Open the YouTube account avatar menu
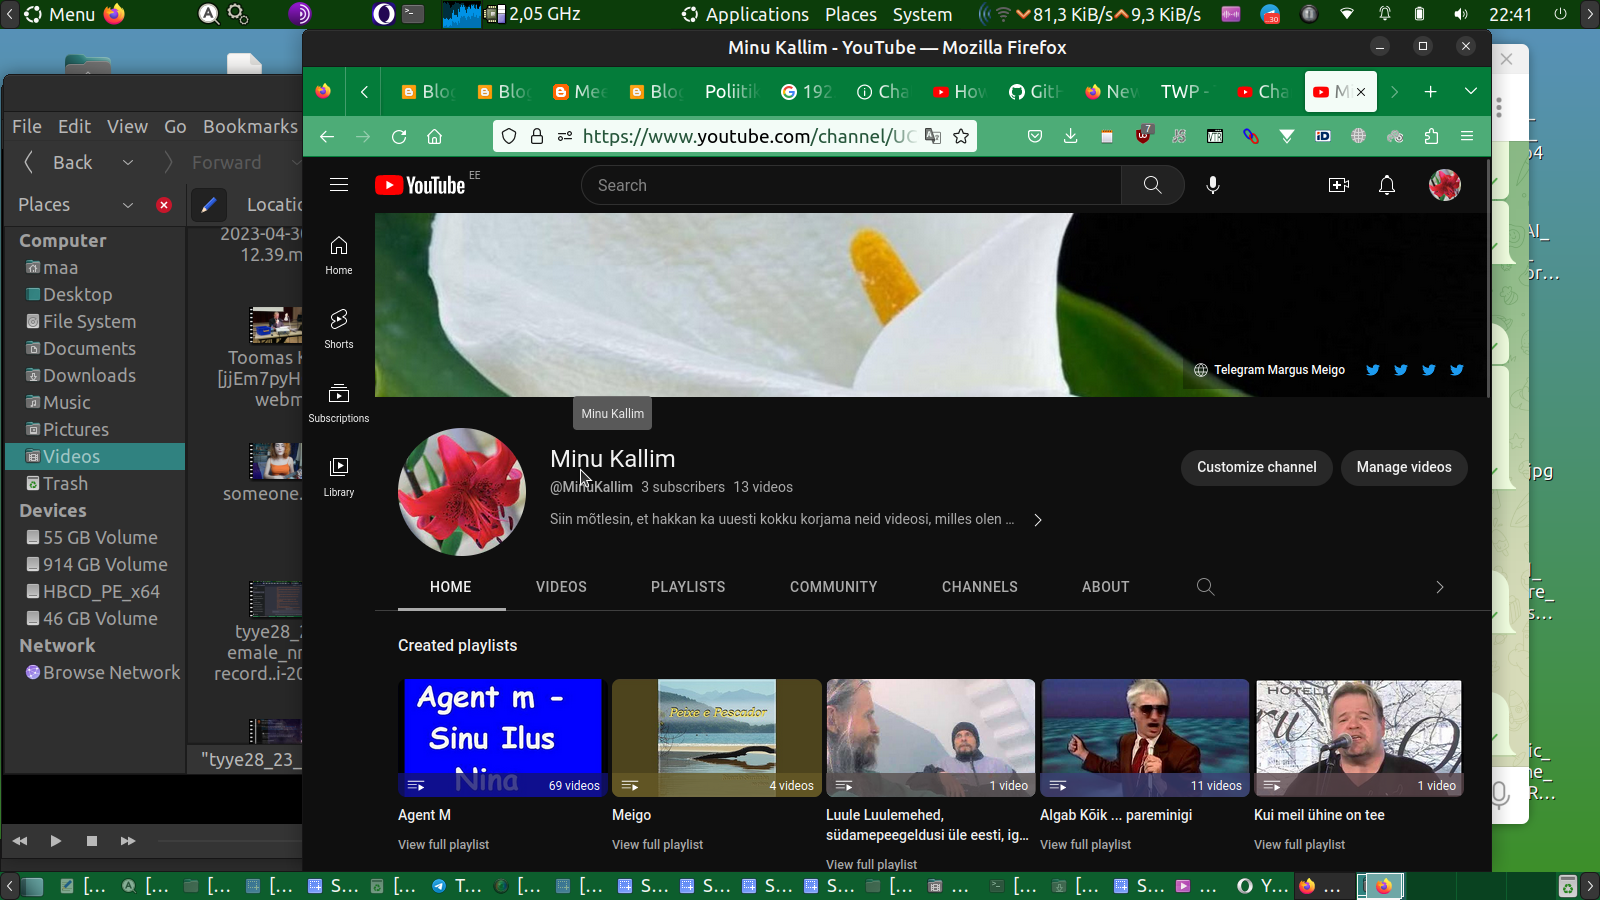The image size is (1600, 900). pyautogui.click(x=1445, y=185)
